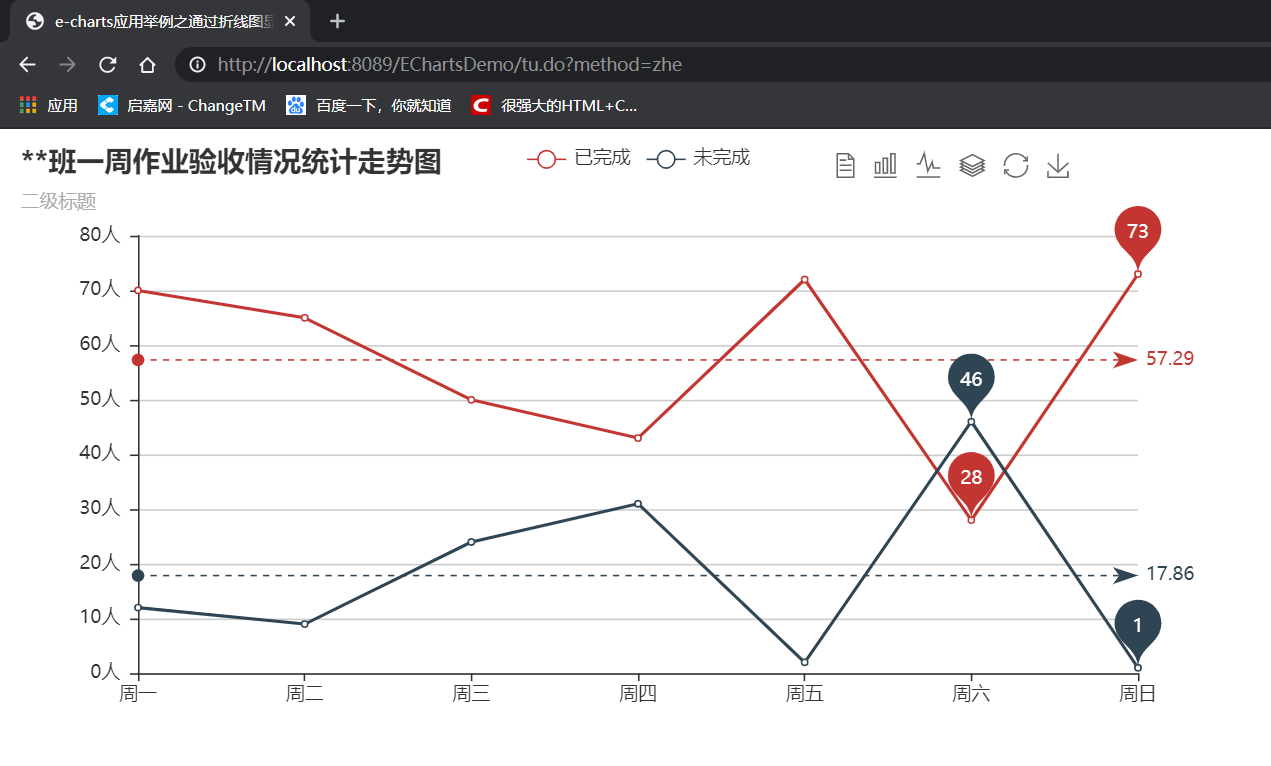Open the 百度一下，你就知道 bookmark

coord(369,105)
